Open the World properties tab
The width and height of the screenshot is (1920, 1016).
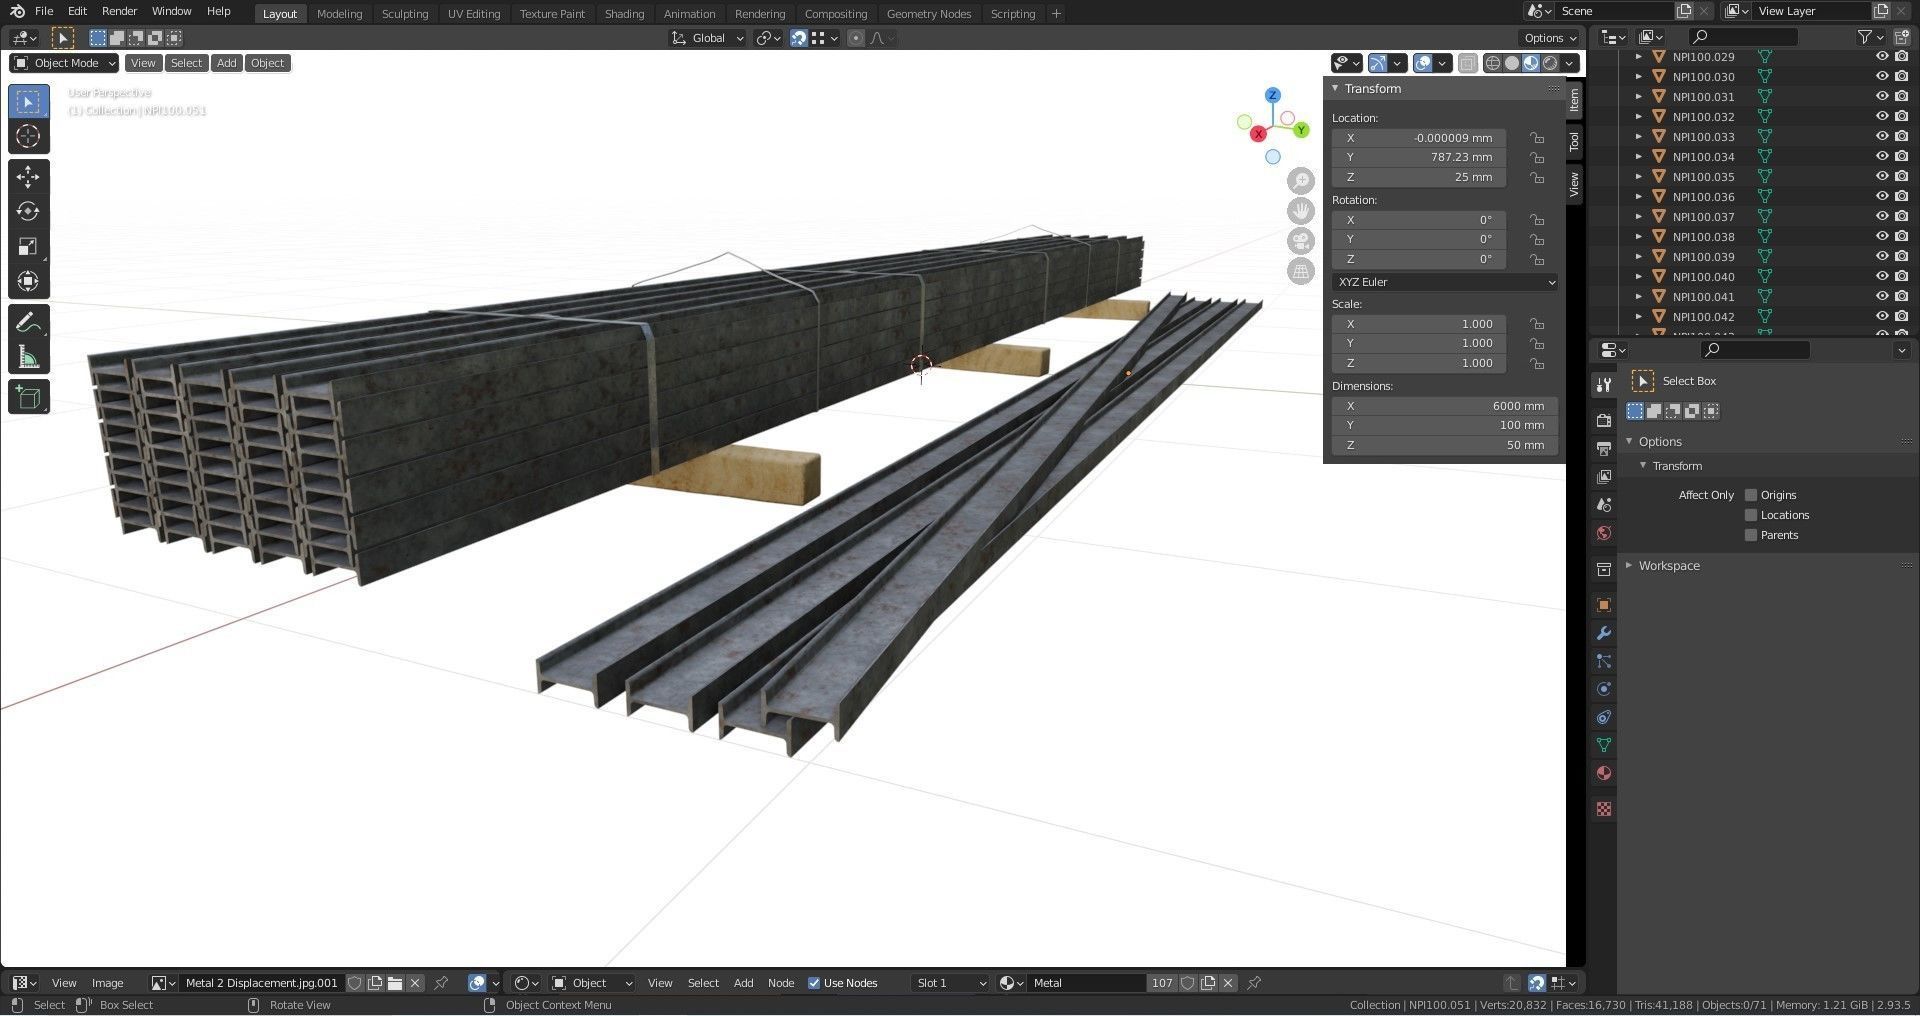(x=1604, y=533)
